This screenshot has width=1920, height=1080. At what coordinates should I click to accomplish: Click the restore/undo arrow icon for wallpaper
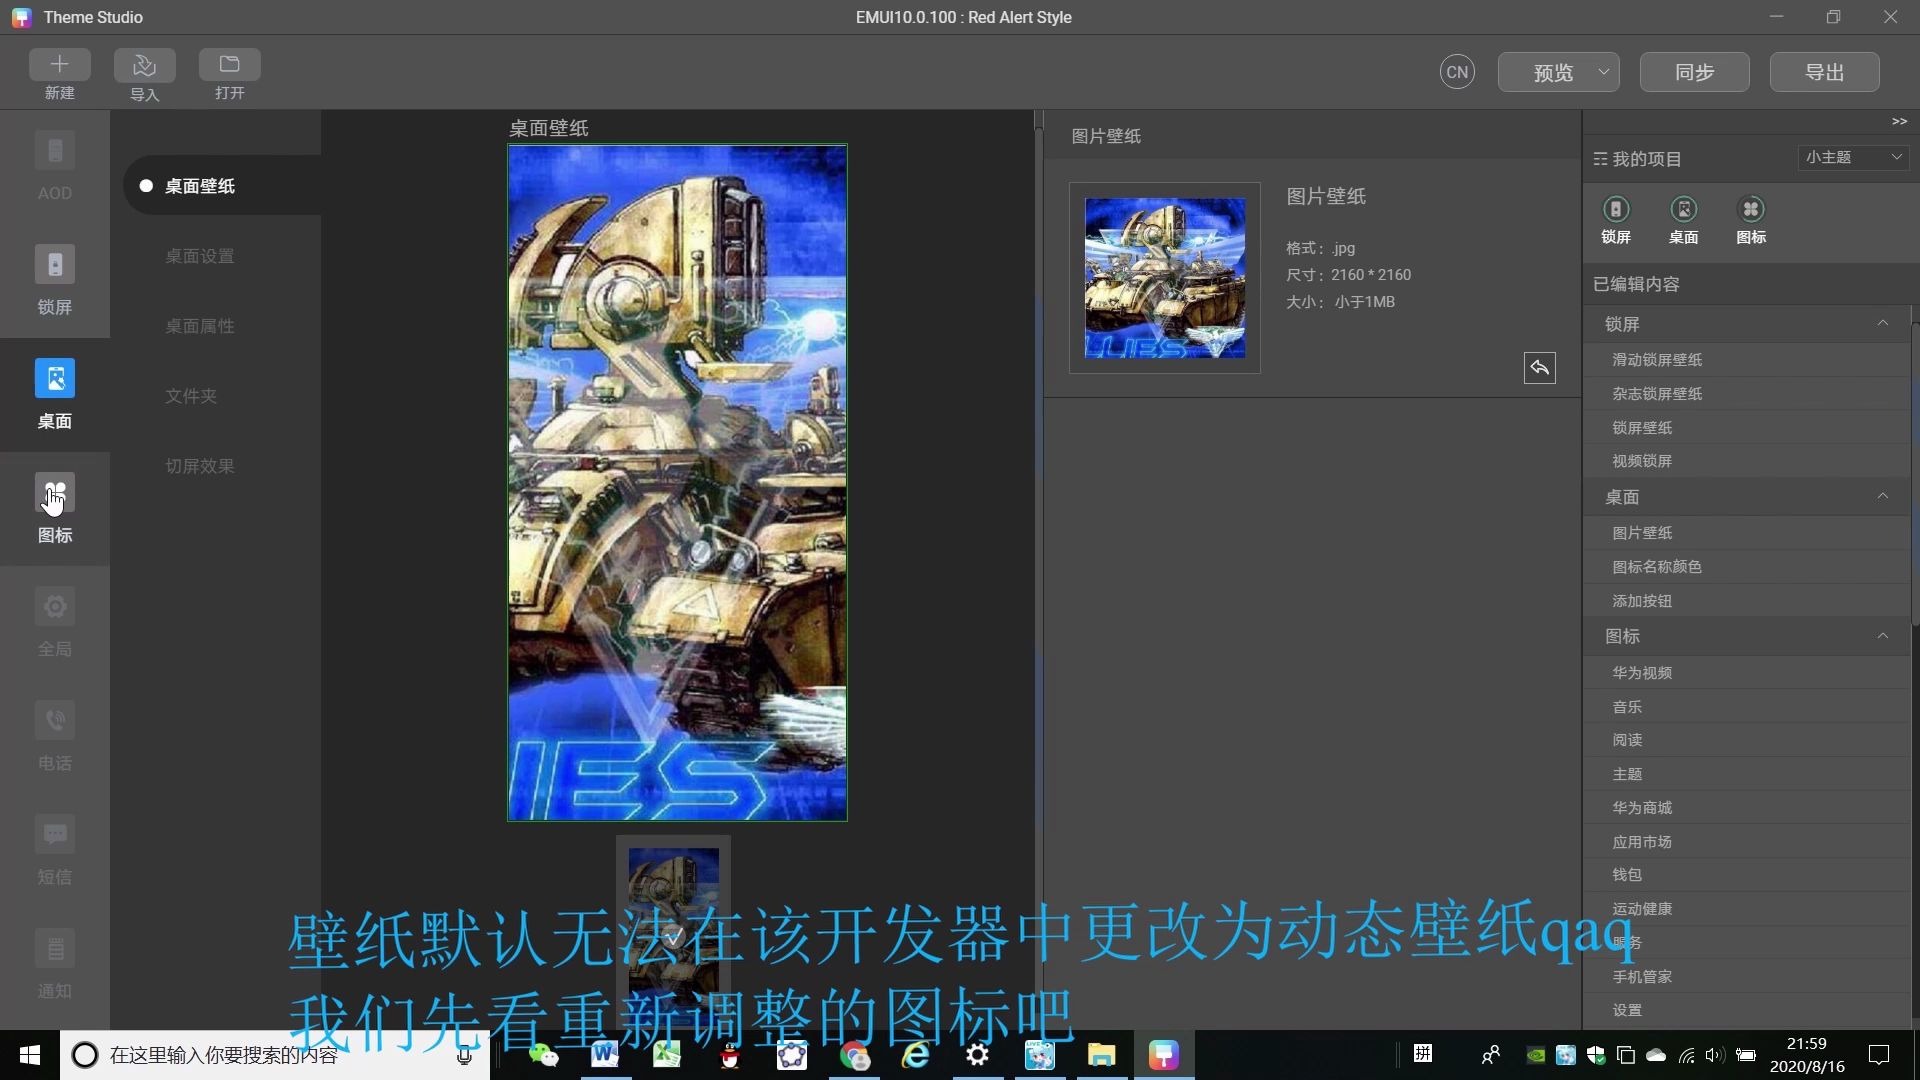point(1540,368)
